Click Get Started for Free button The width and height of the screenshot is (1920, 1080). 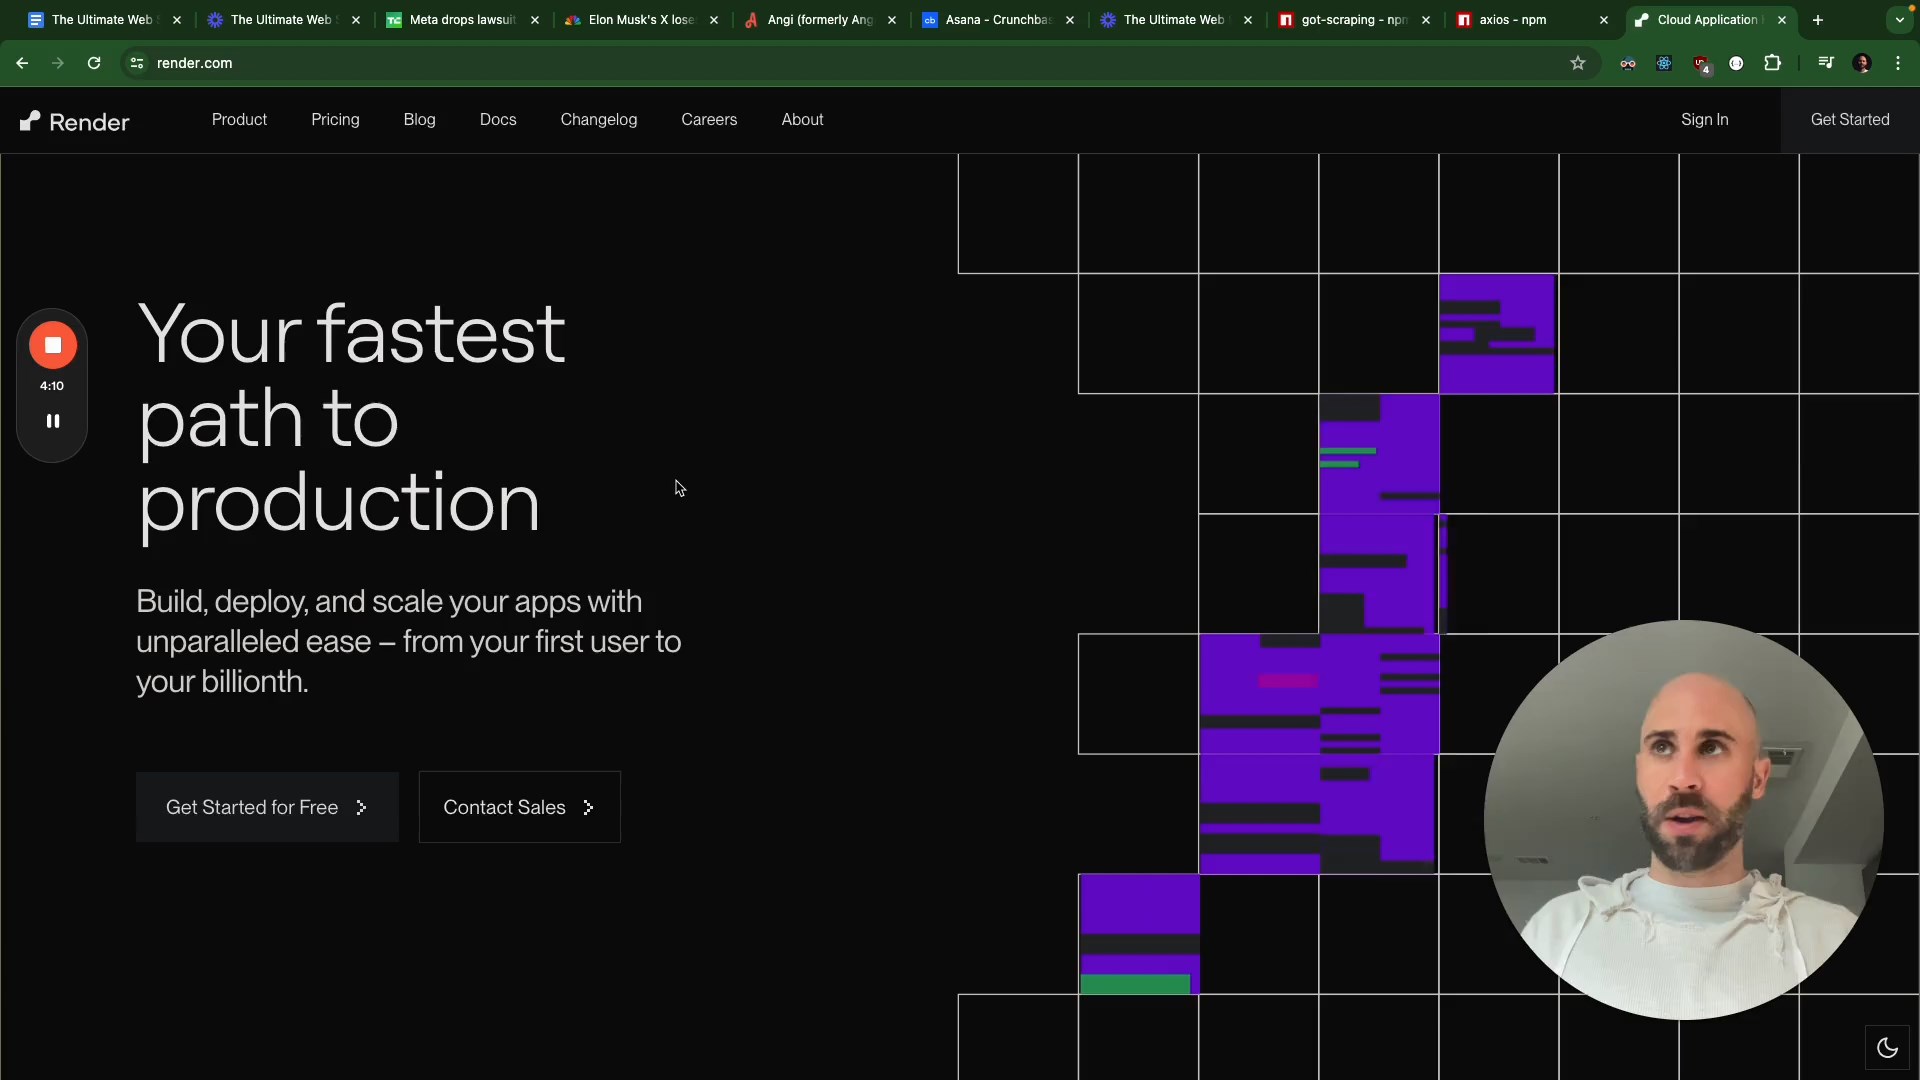[x=267, y=807]
